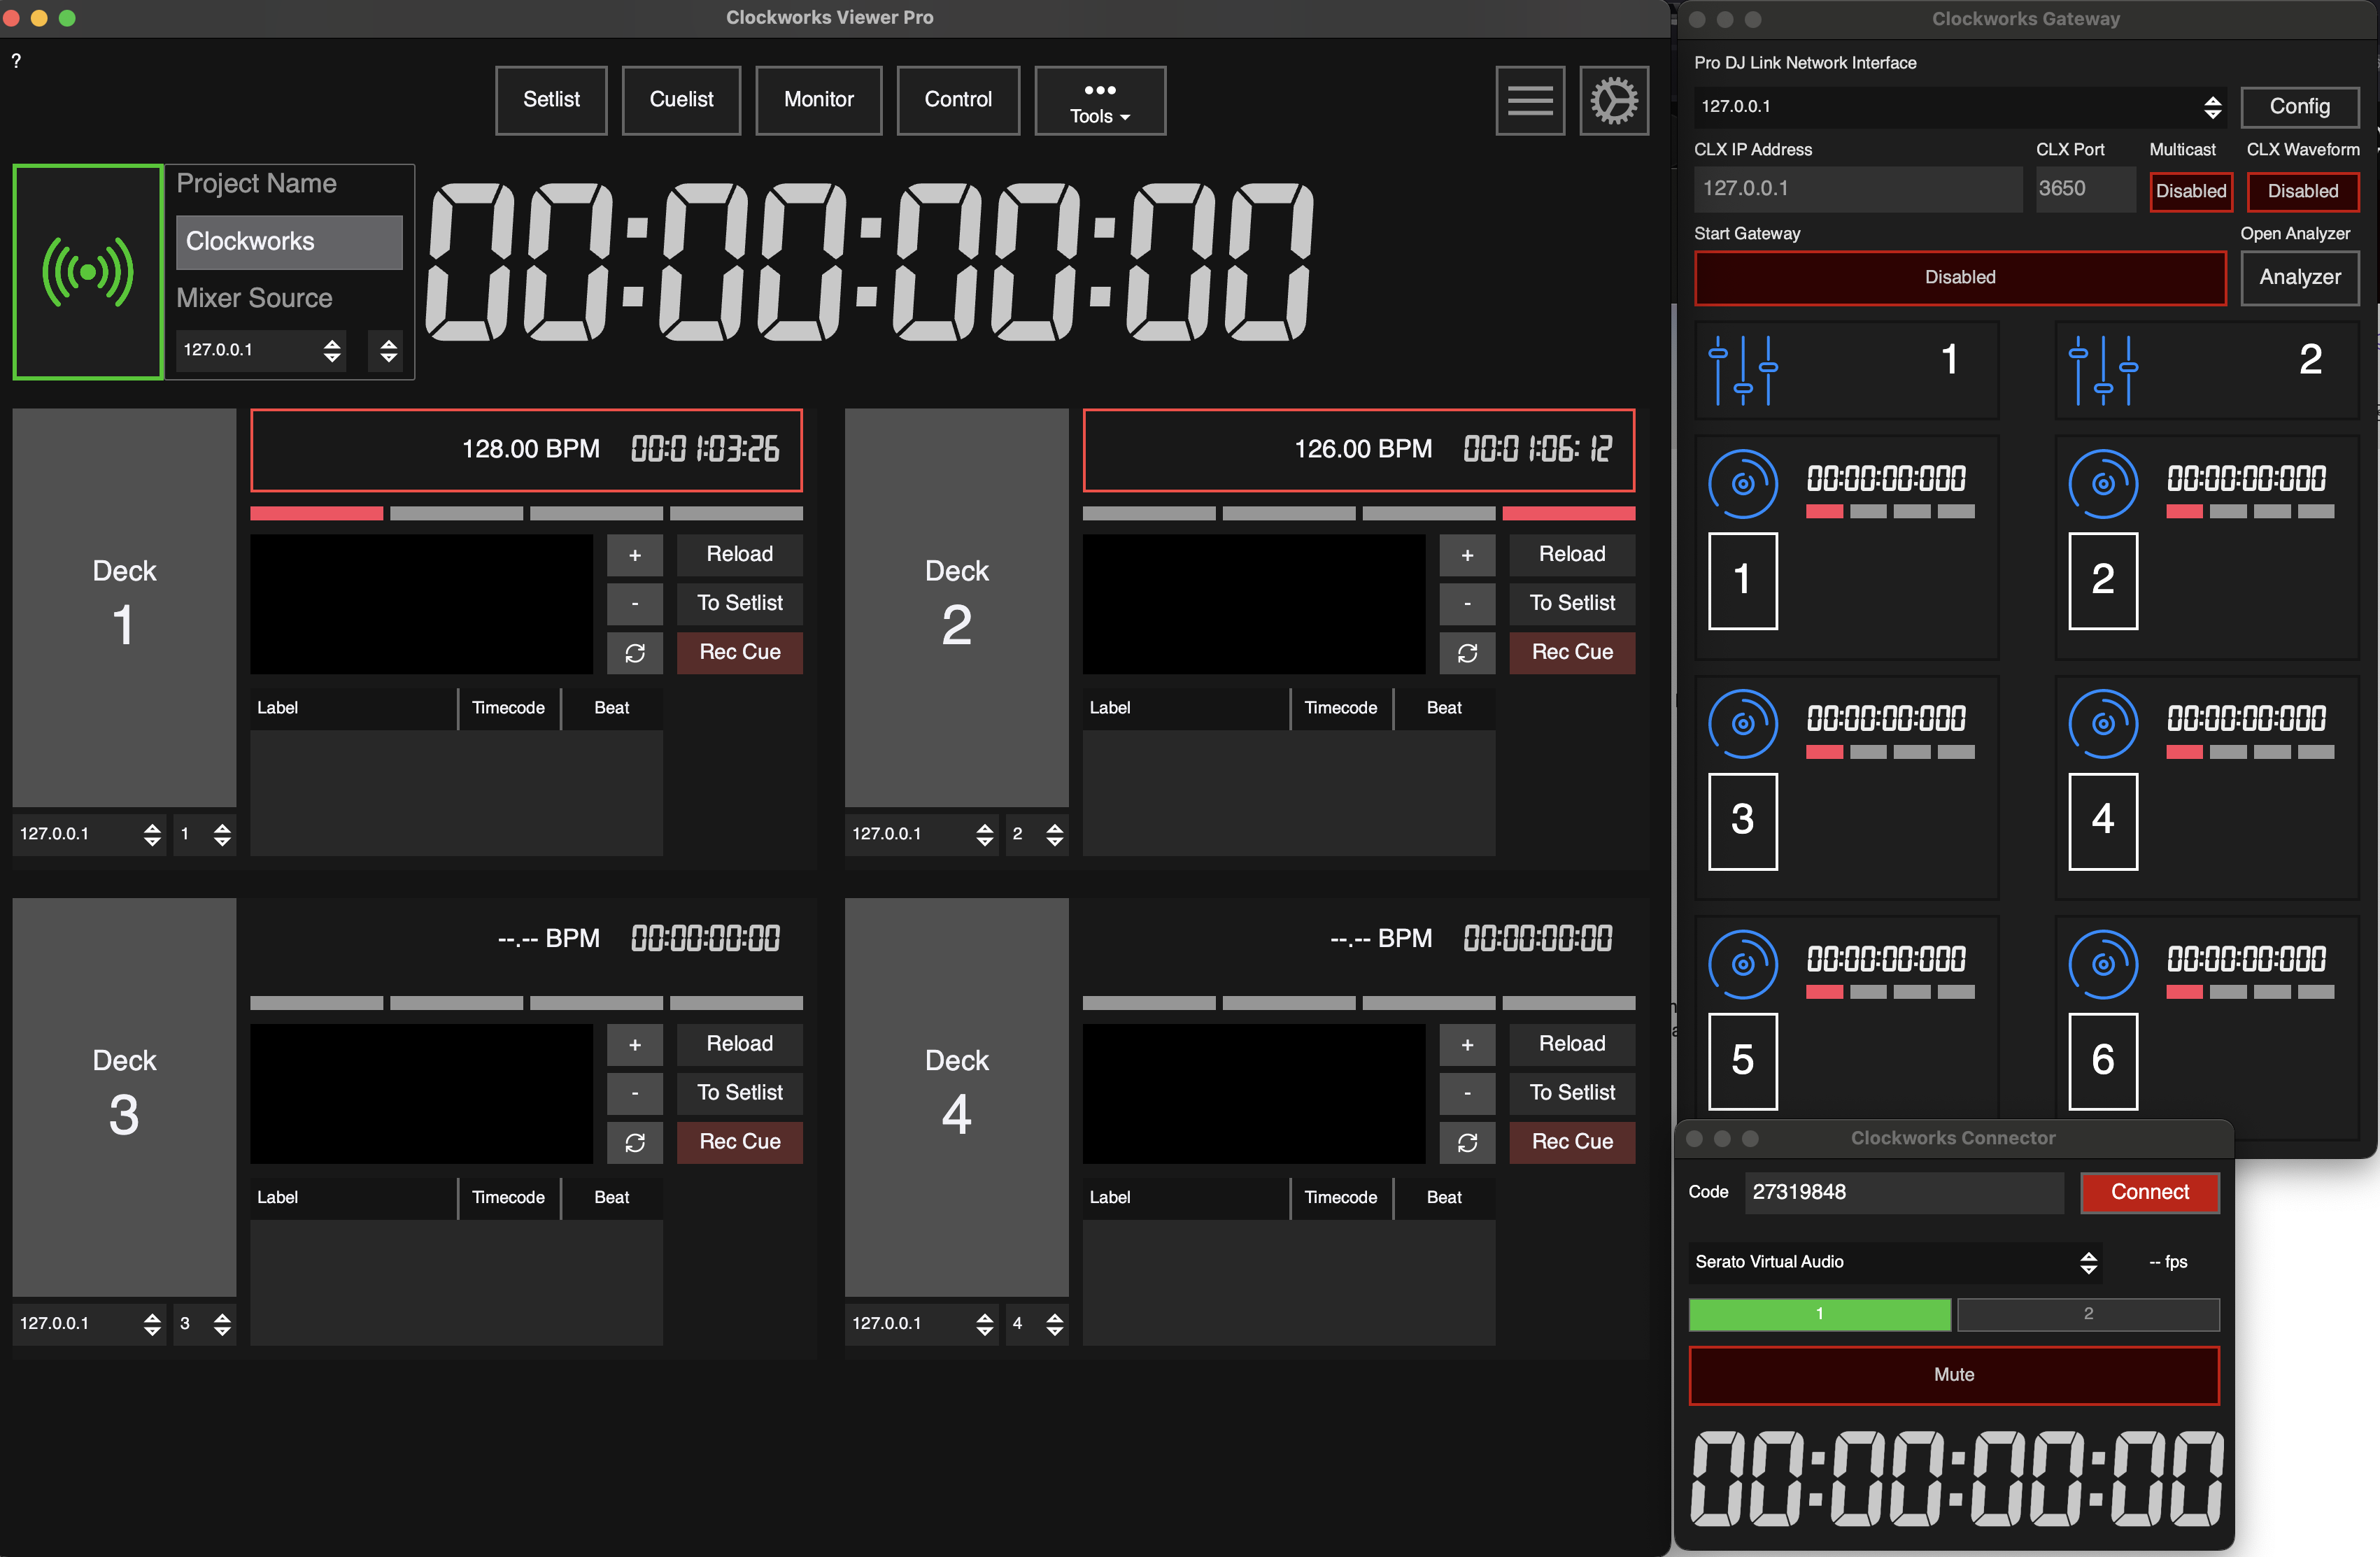Click To Setlist on Deck 2
The image size is (2380, 1557).
pos(1572,603)
